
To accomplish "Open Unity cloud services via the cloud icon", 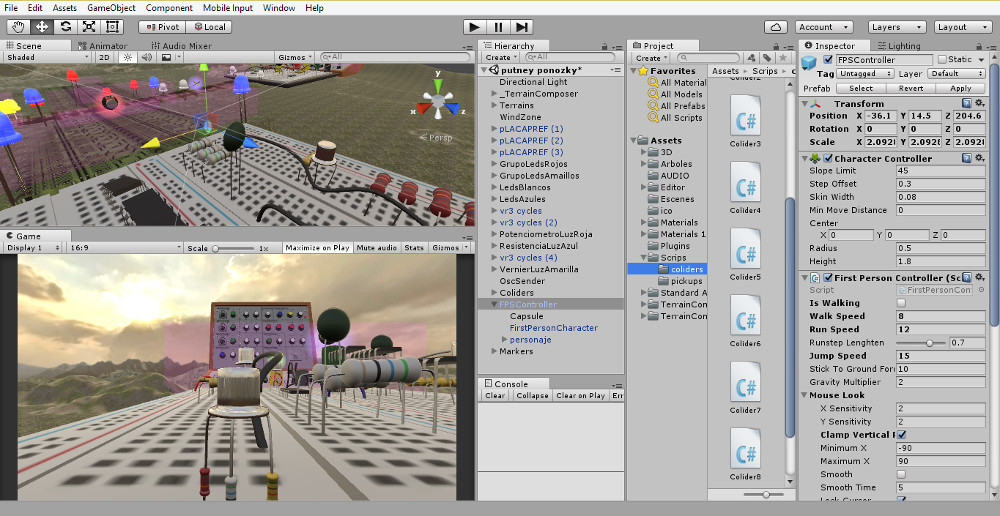I will click(776, 27).
